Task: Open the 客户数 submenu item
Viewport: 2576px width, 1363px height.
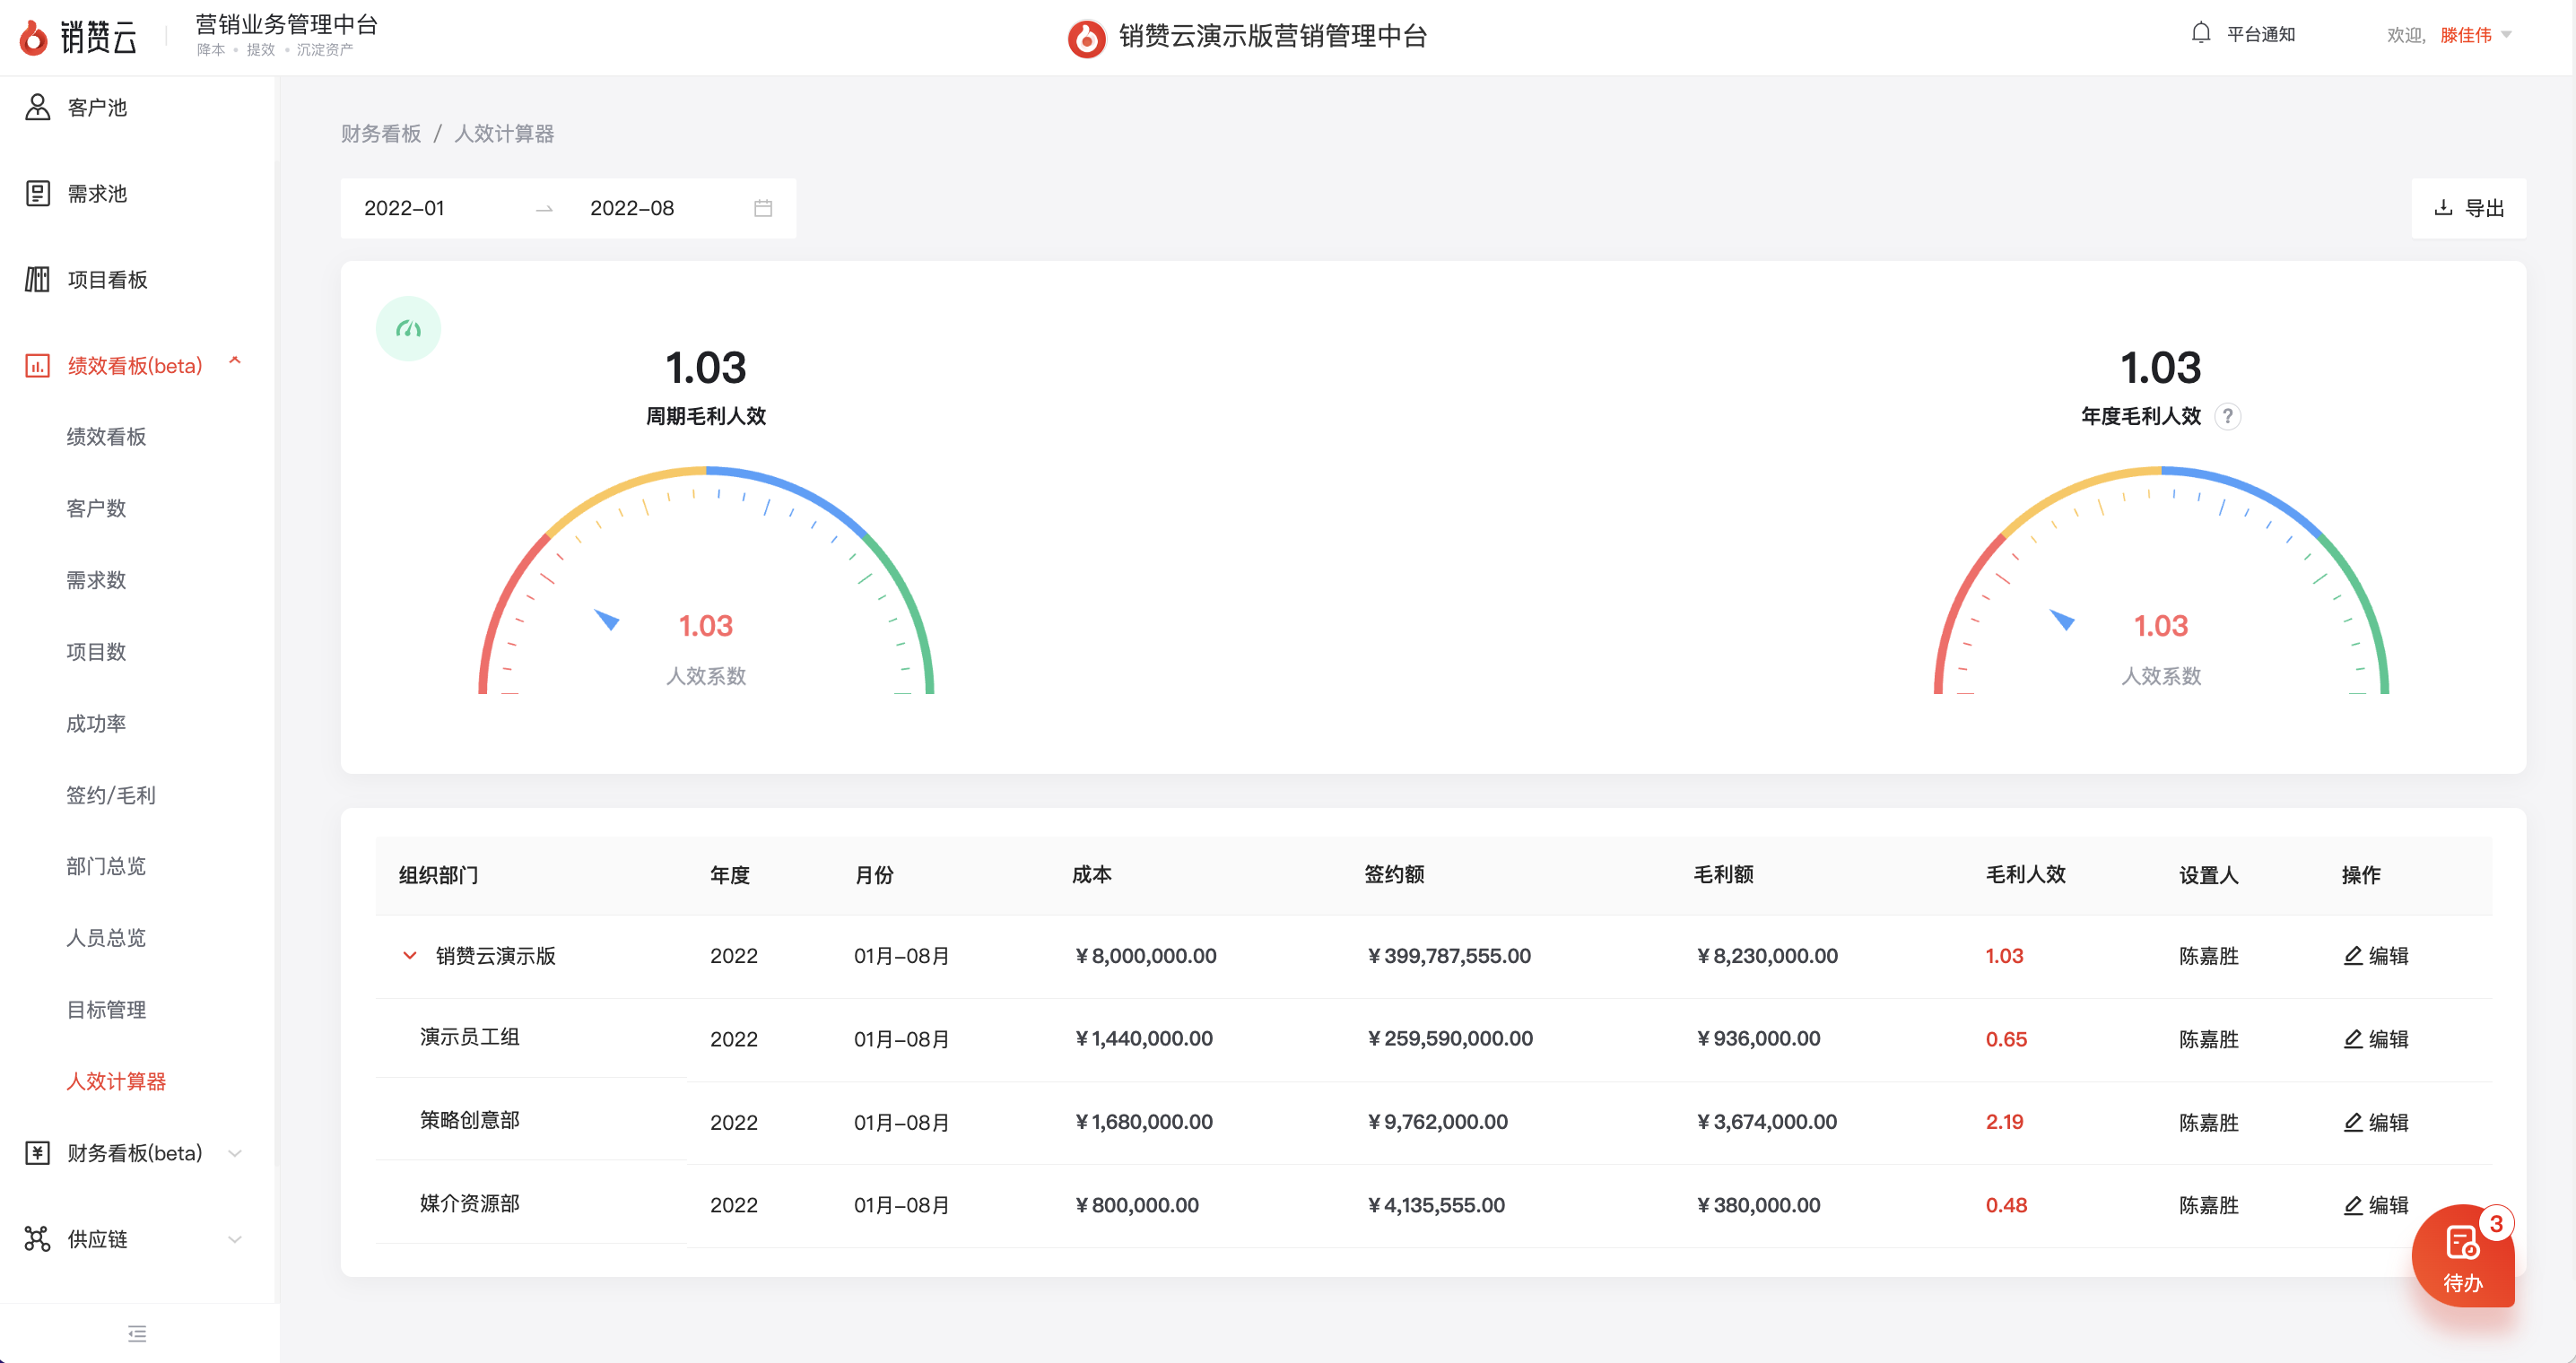Action: [x=96, y=508]
